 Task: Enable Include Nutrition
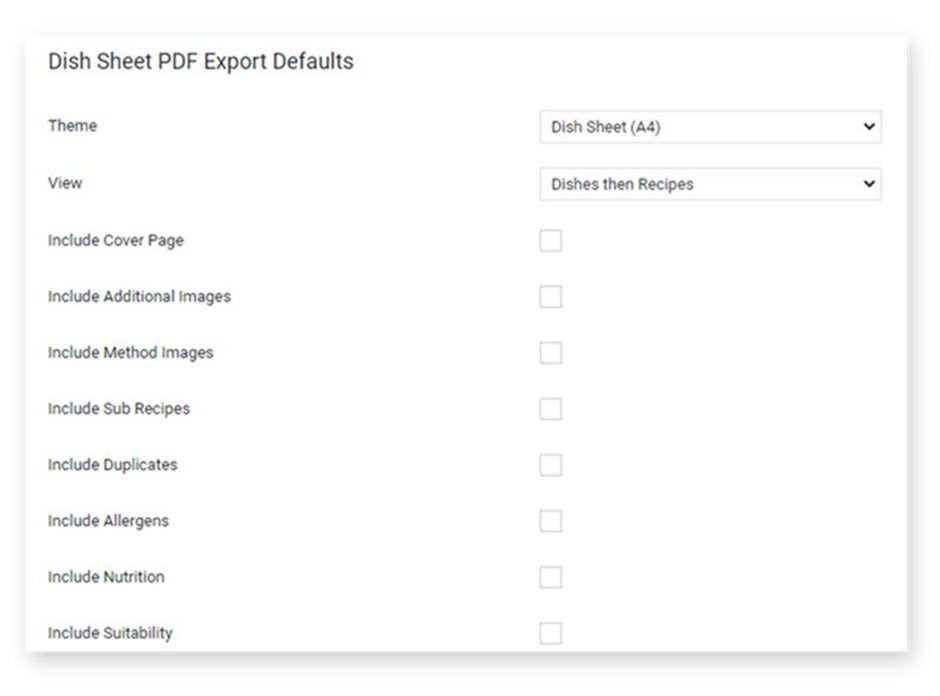(551, 576)
